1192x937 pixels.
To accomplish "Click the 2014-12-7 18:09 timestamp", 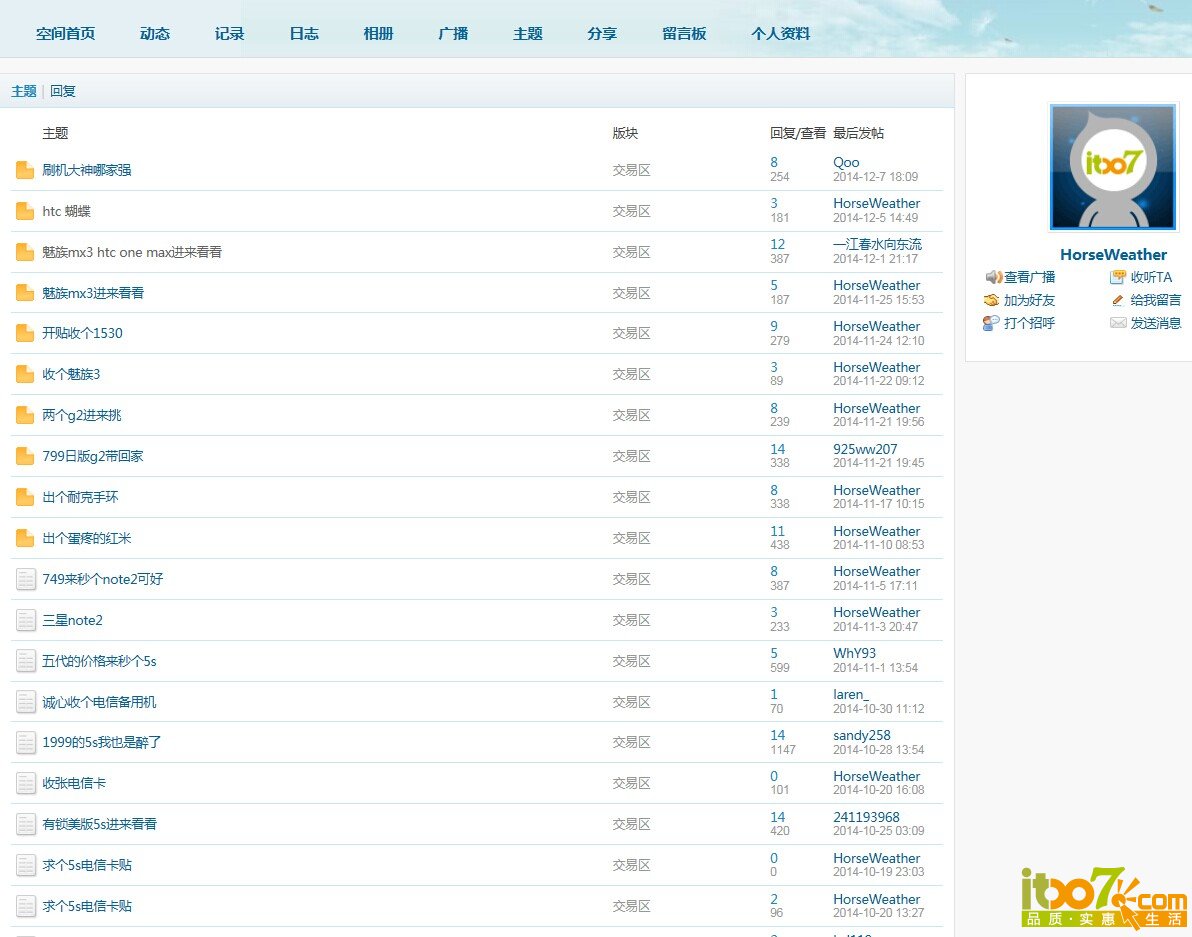I will pos(876,177).
